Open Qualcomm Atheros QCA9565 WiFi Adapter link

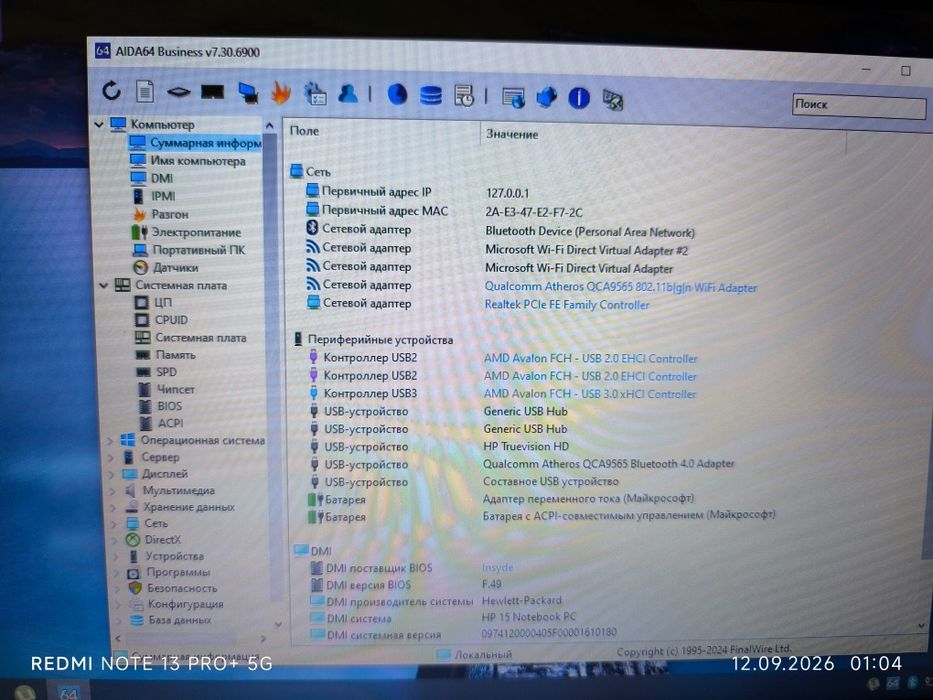(621, 287)
